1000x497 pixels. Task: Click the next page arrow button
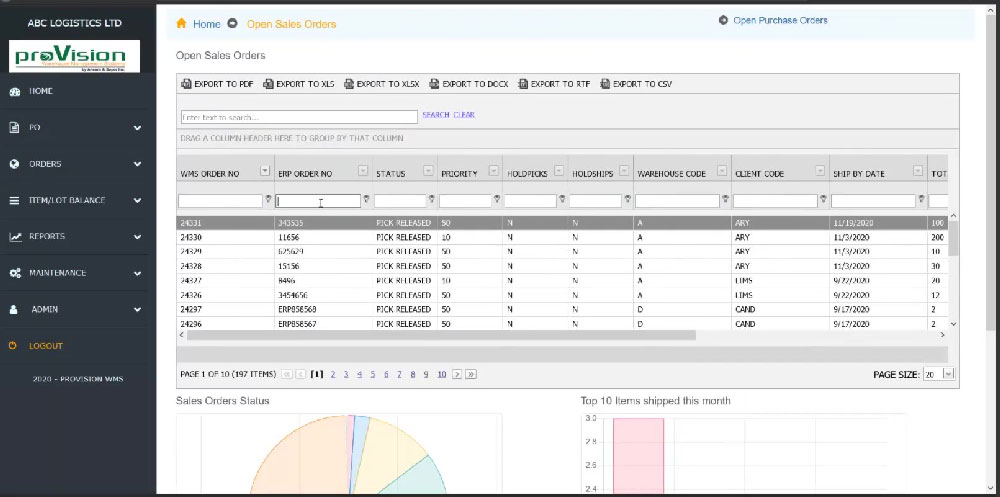click(457, 375)
